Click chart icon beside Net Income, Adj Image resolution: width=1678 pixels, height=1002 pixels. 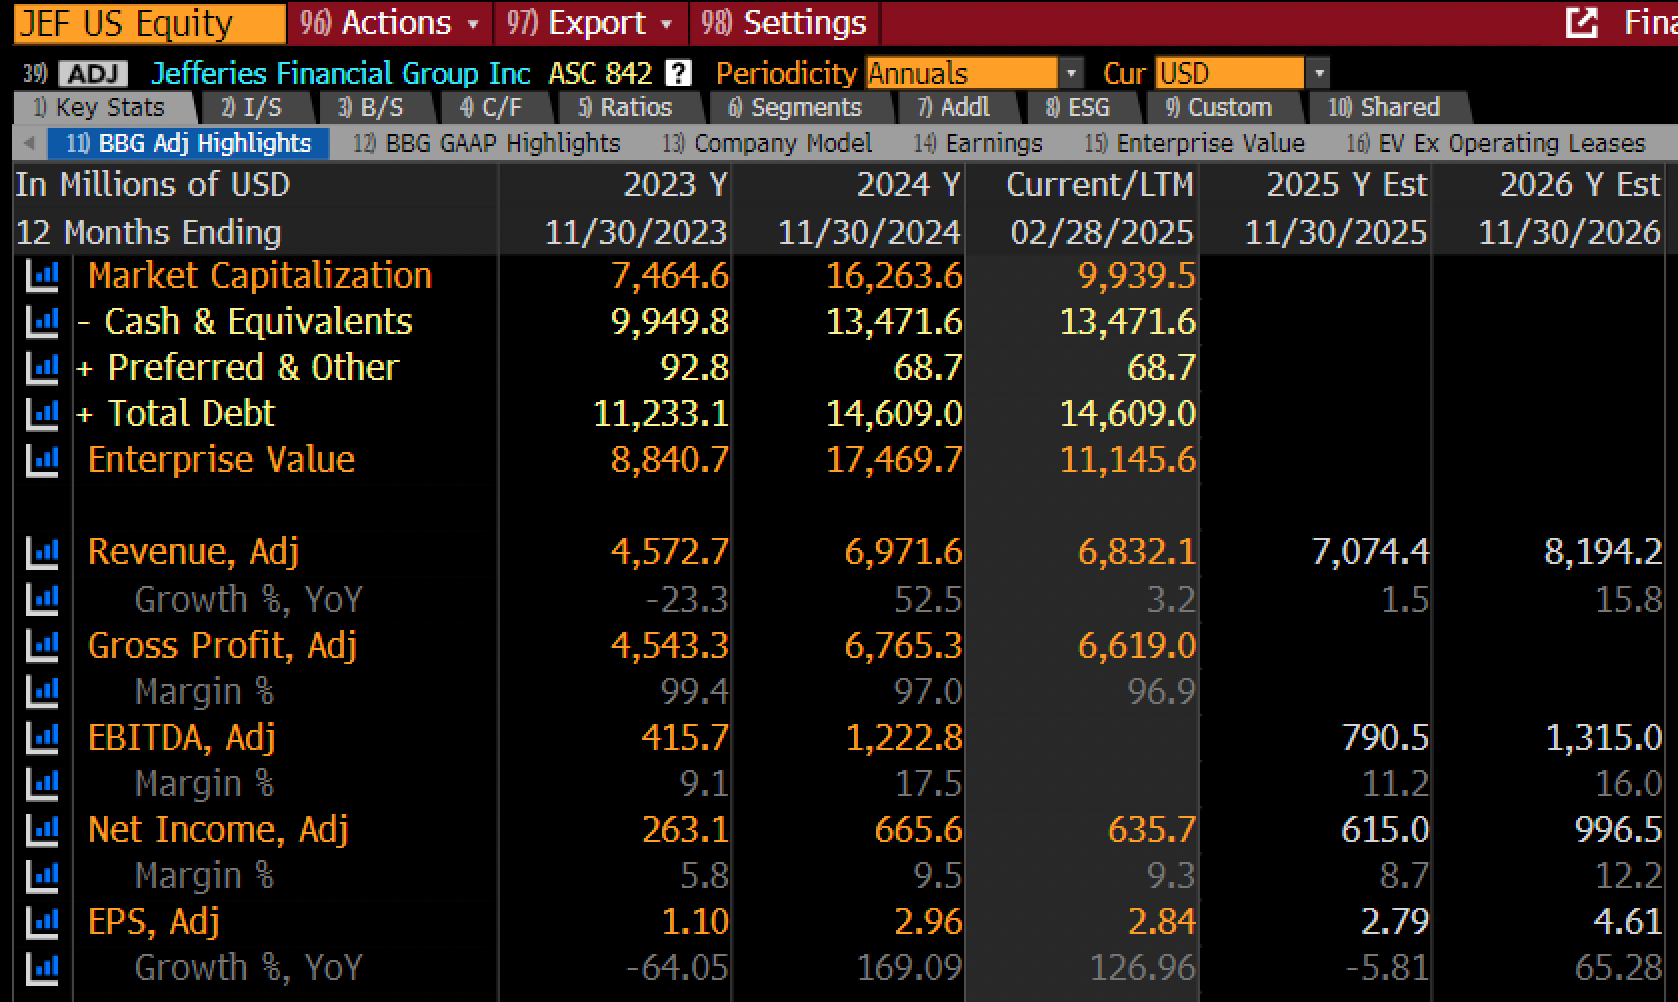click(42, 829)
